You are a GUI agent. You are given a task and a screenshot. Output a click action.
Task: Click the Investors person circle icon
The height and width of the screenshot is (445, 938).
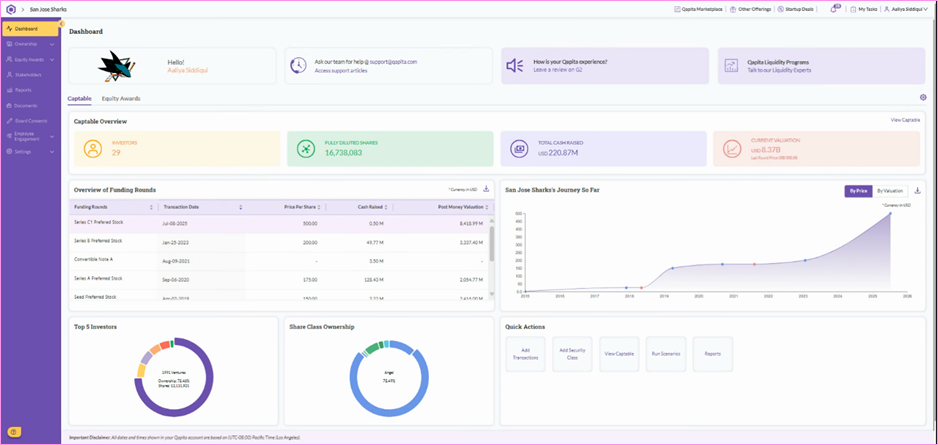tap(93, 148)
